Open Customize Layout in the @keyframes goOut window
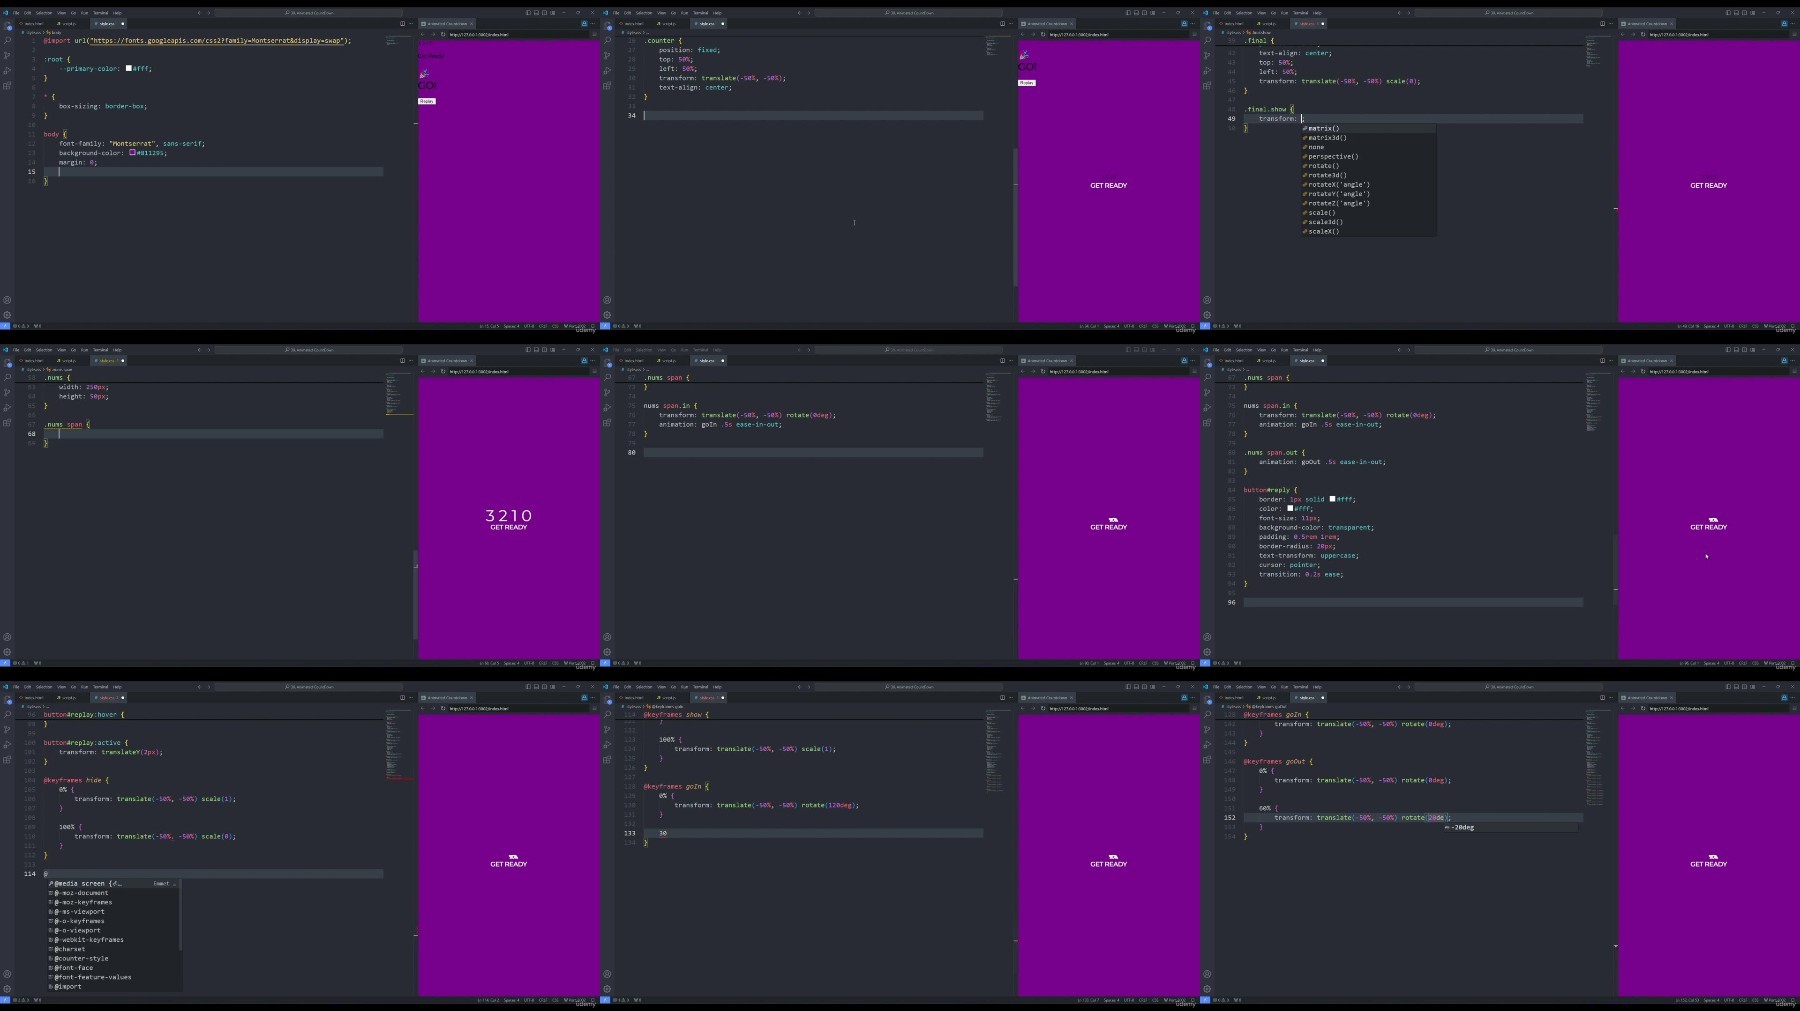 [1752, 687]
